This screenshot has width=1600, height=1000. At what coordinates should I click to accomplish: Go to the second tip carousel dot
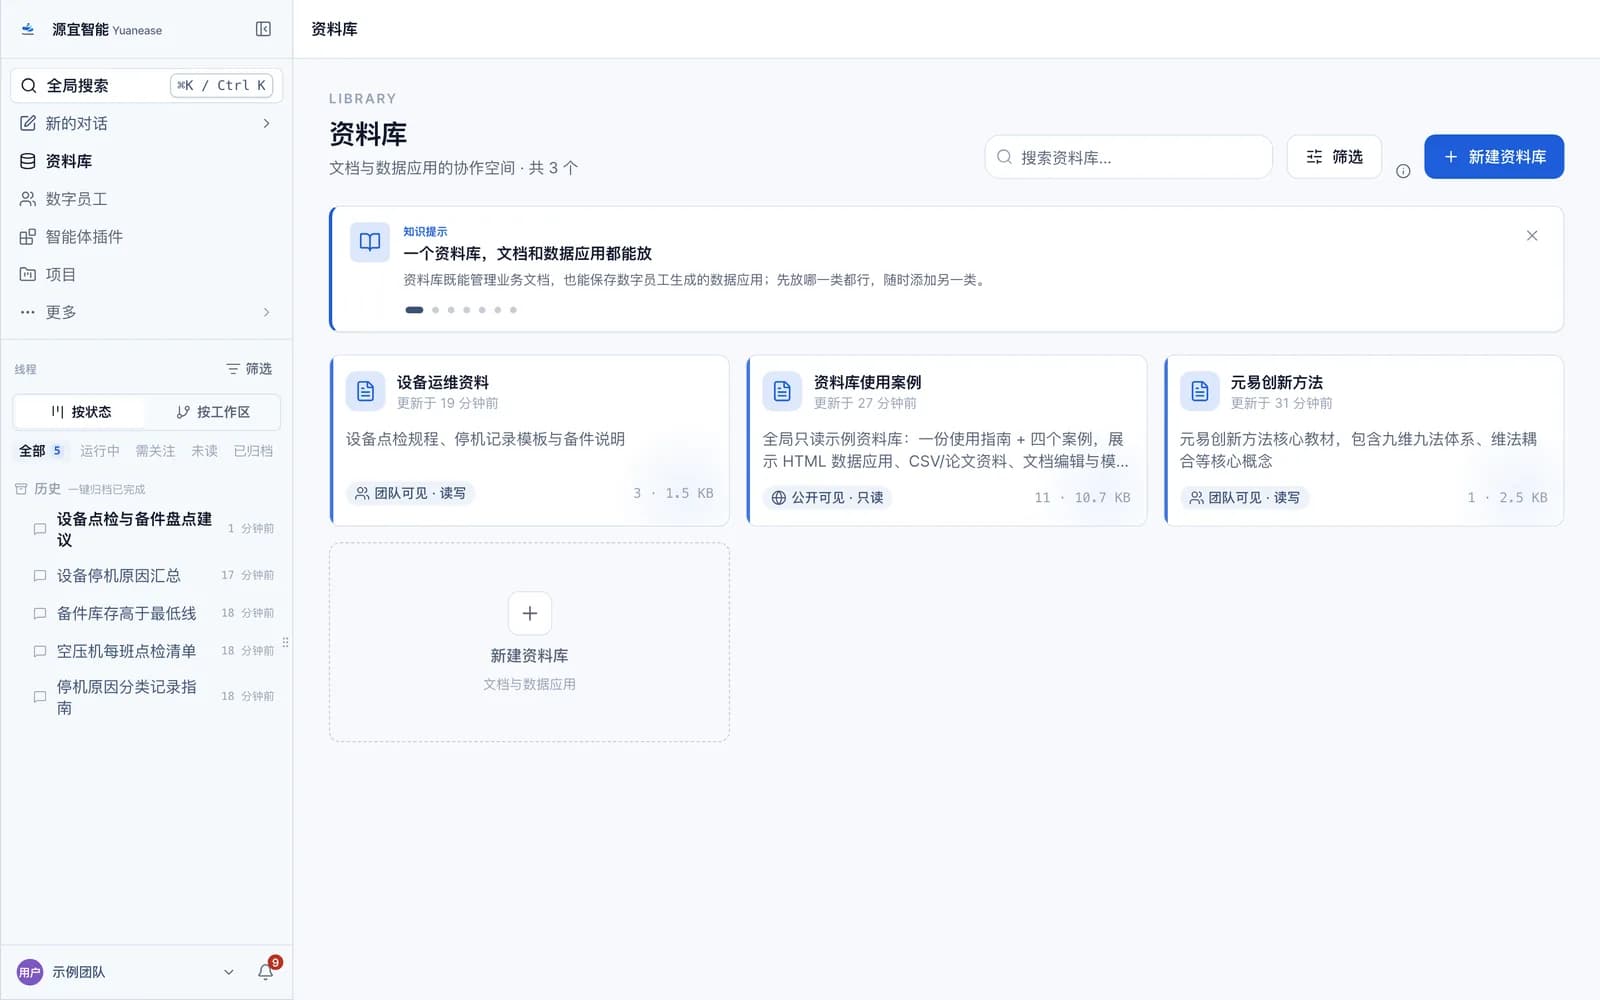click(435, 310)
